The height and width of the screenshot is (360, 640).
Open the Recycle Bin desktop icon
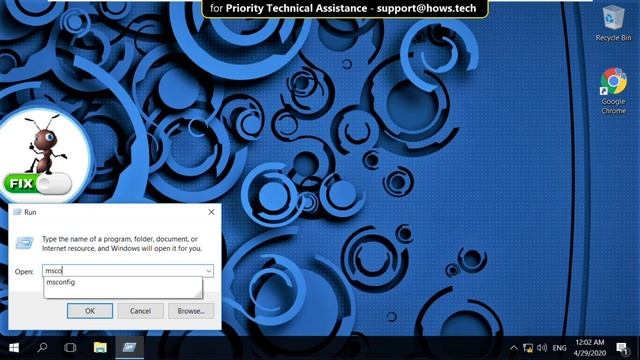613,23
